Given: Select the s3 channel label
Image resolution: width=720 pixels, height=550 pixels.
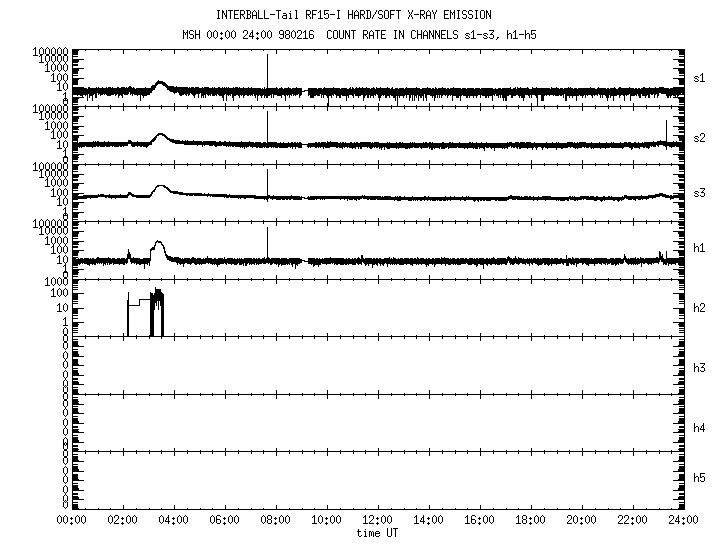Looking at the screenshot, I should pyautogui.click(x=700, y=193).
